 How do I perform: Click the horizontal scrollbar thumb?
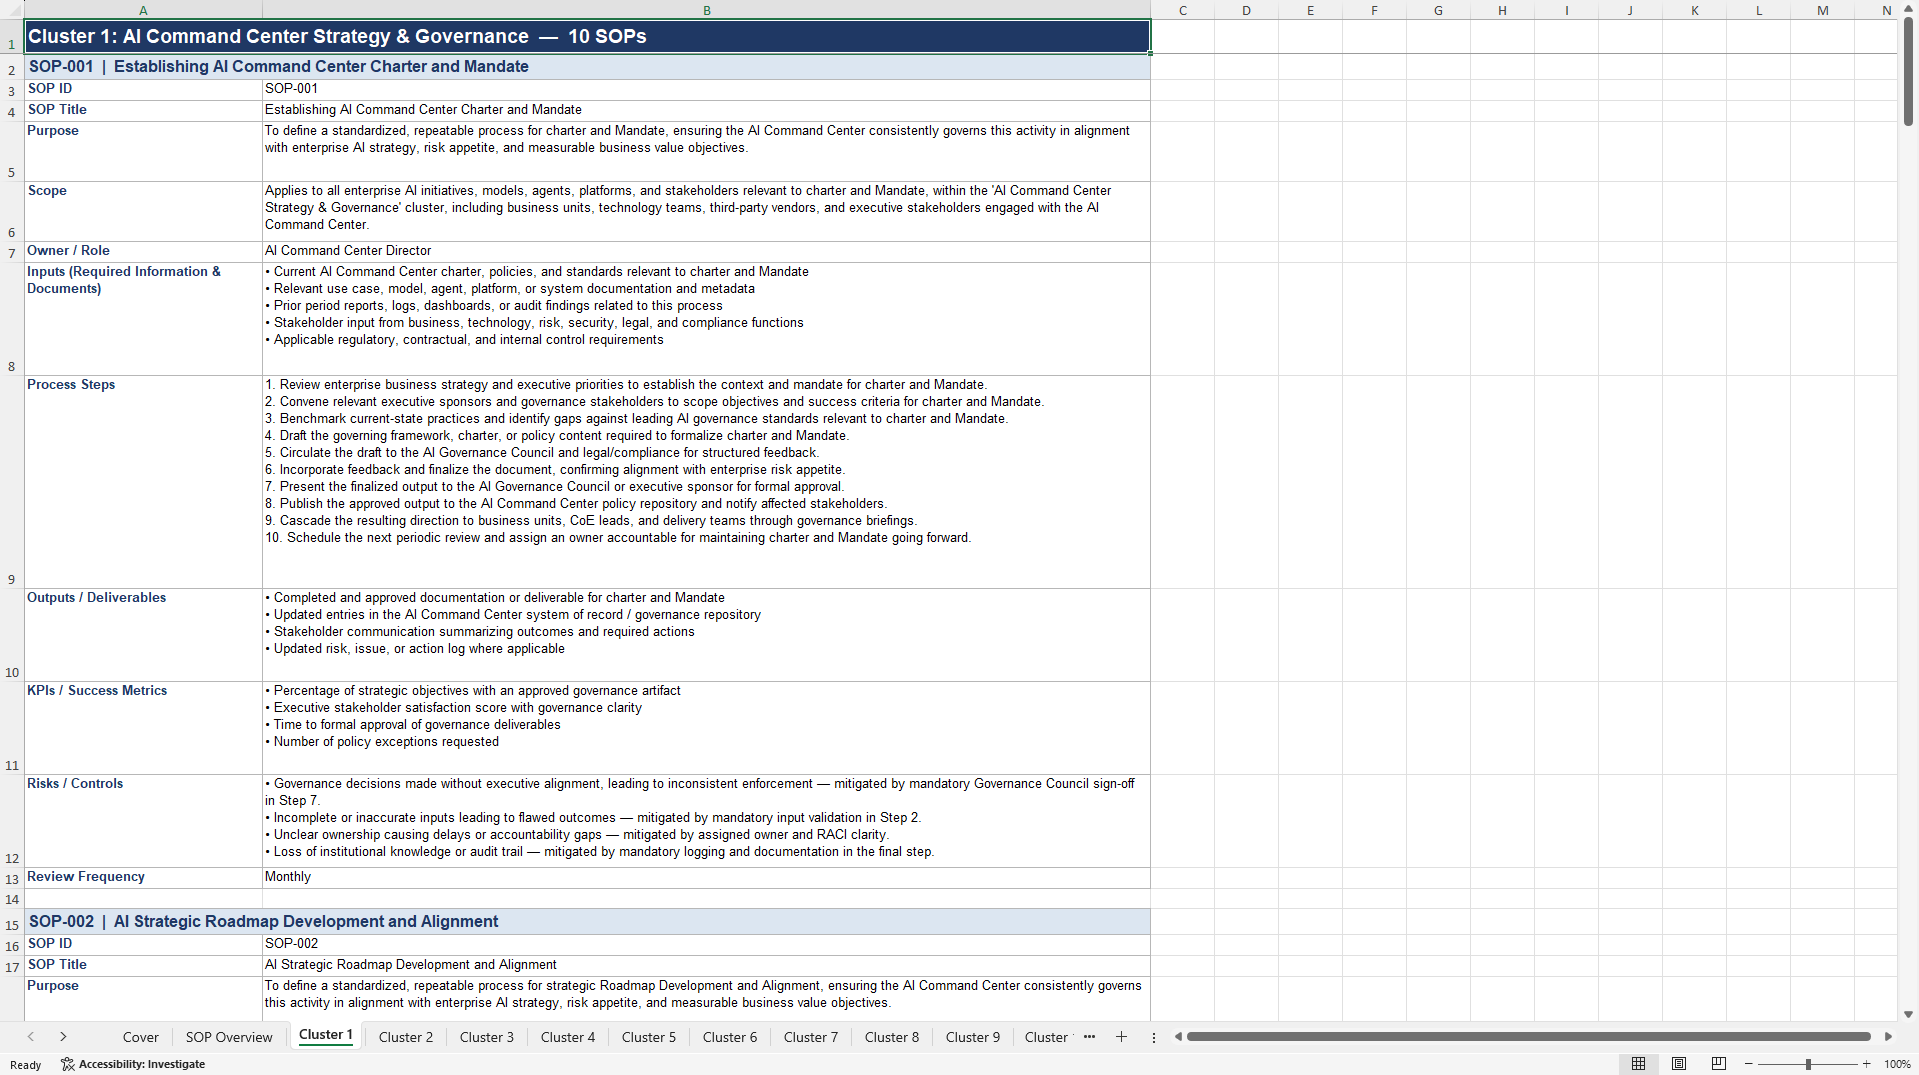tap(1529, 1037)
